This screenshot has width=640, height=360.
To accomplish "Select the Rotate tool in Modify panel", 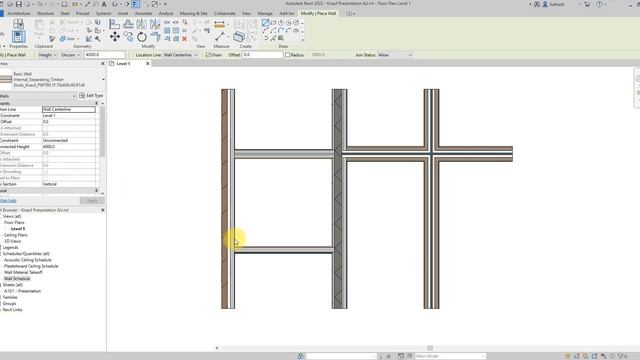I will click(x=142, y=37).
